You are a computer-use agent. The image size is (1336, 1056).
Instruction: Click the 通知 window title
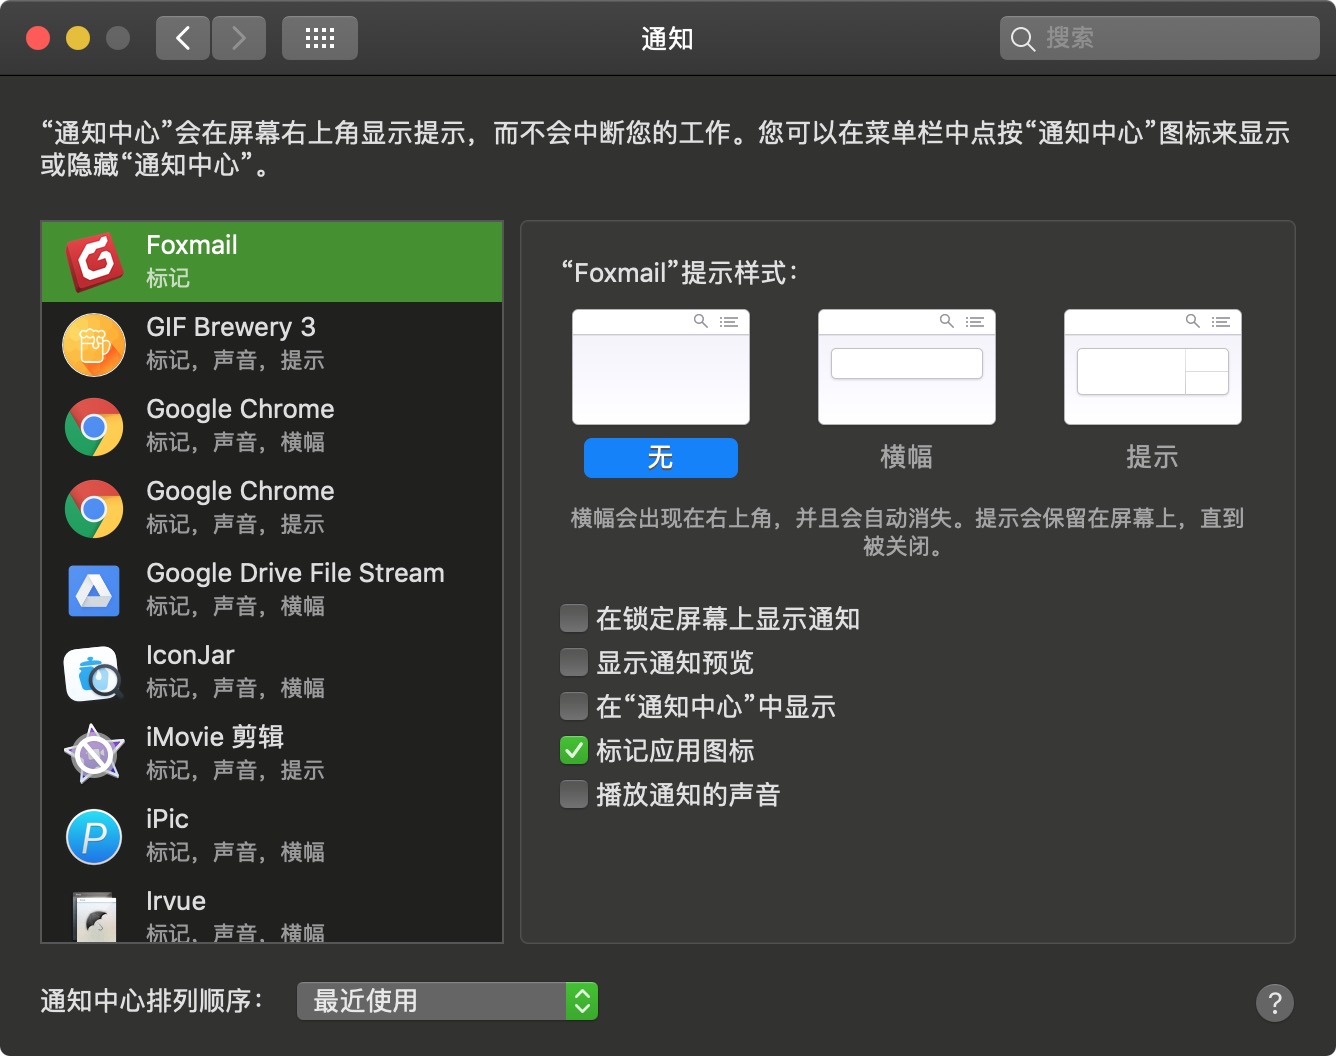(667, 39)
